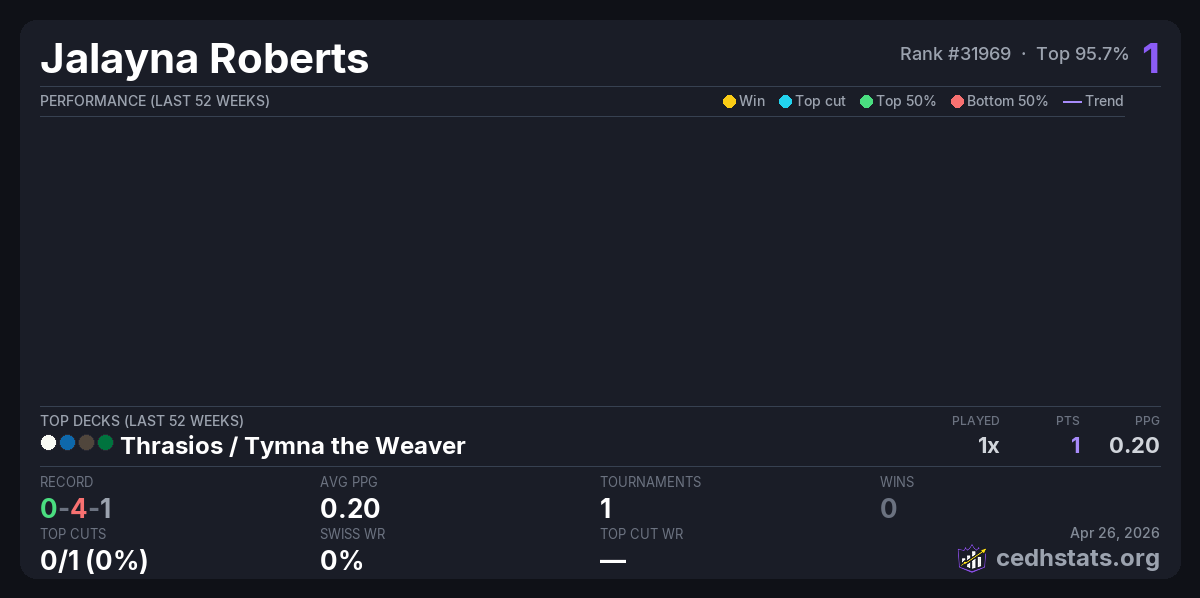Click the green mana color circle
This screenshot has width=1200, height=598.
[105, 442]
